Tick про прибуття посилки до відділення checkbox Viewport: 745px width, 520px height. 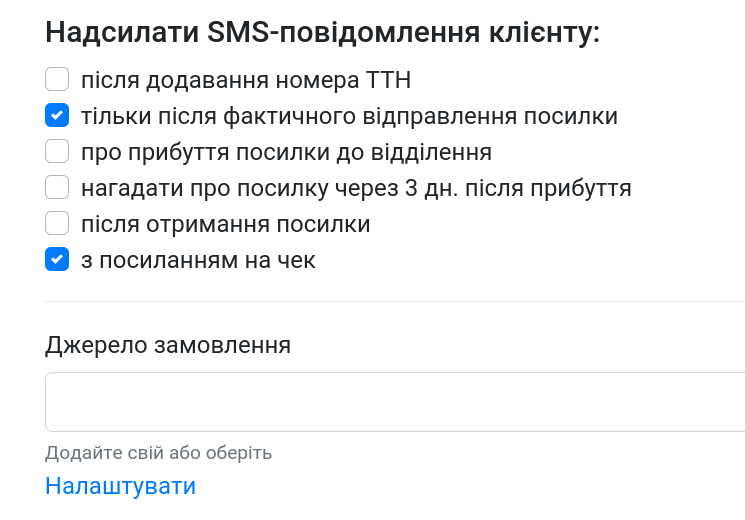pos(57,152)
